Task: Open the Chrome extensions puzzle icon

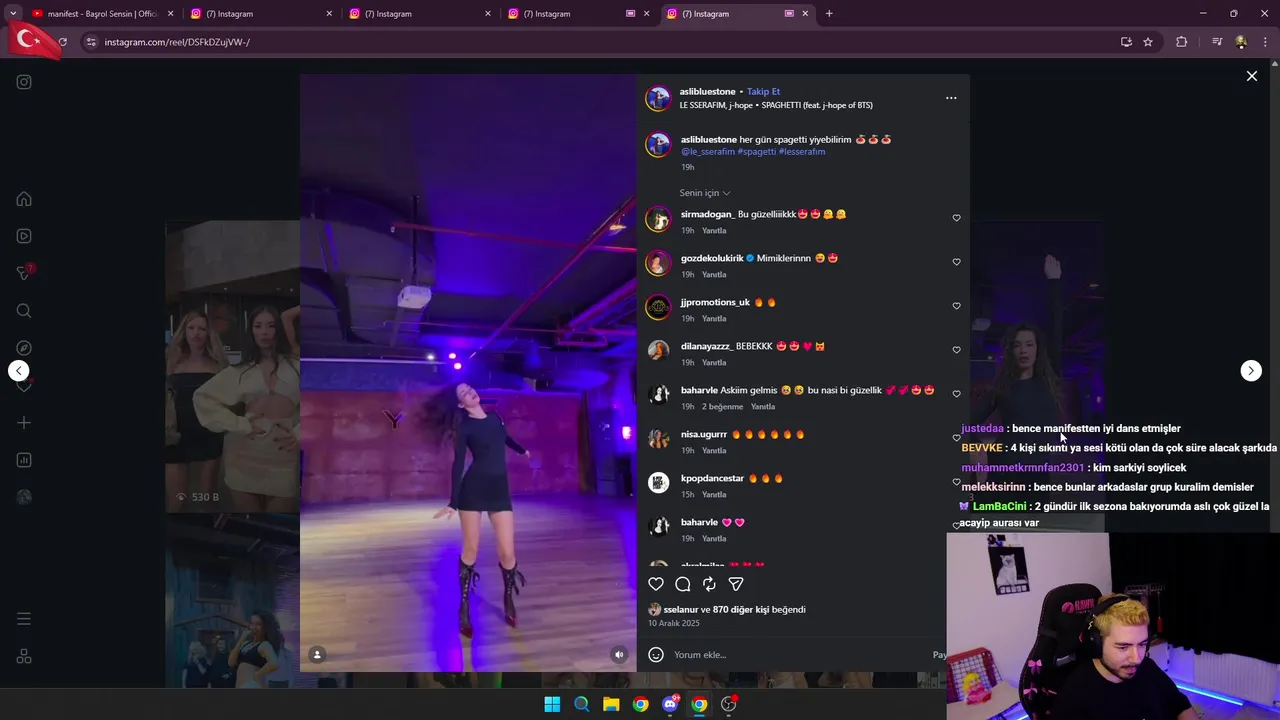Action: point(1181,42)
